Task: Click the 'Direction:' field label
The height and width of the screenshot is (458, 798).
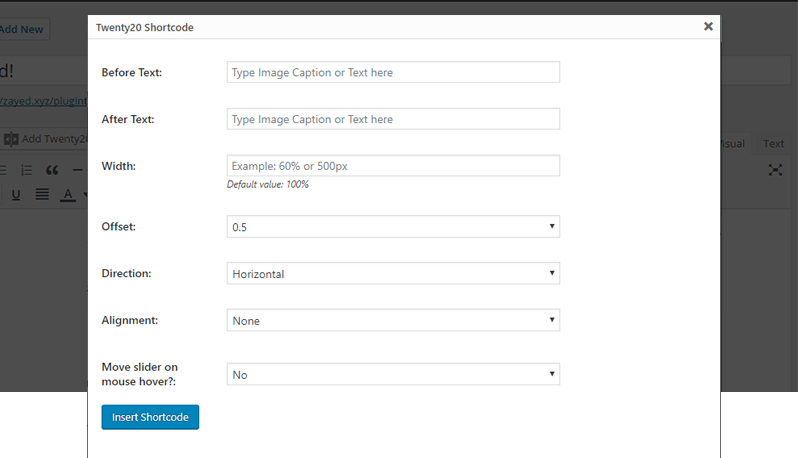Action: point(126,273)
